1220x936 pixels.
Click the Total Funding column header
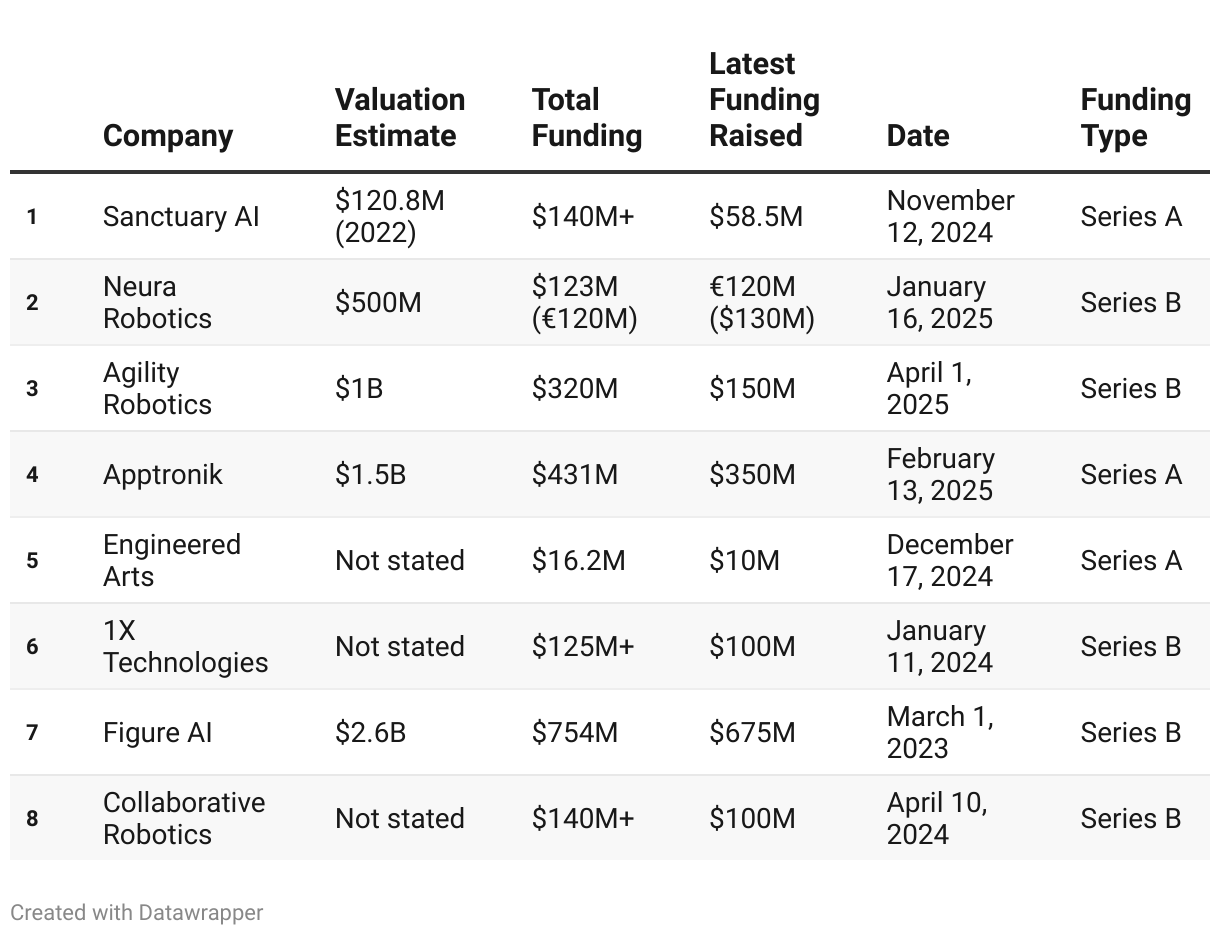point(586,117)
